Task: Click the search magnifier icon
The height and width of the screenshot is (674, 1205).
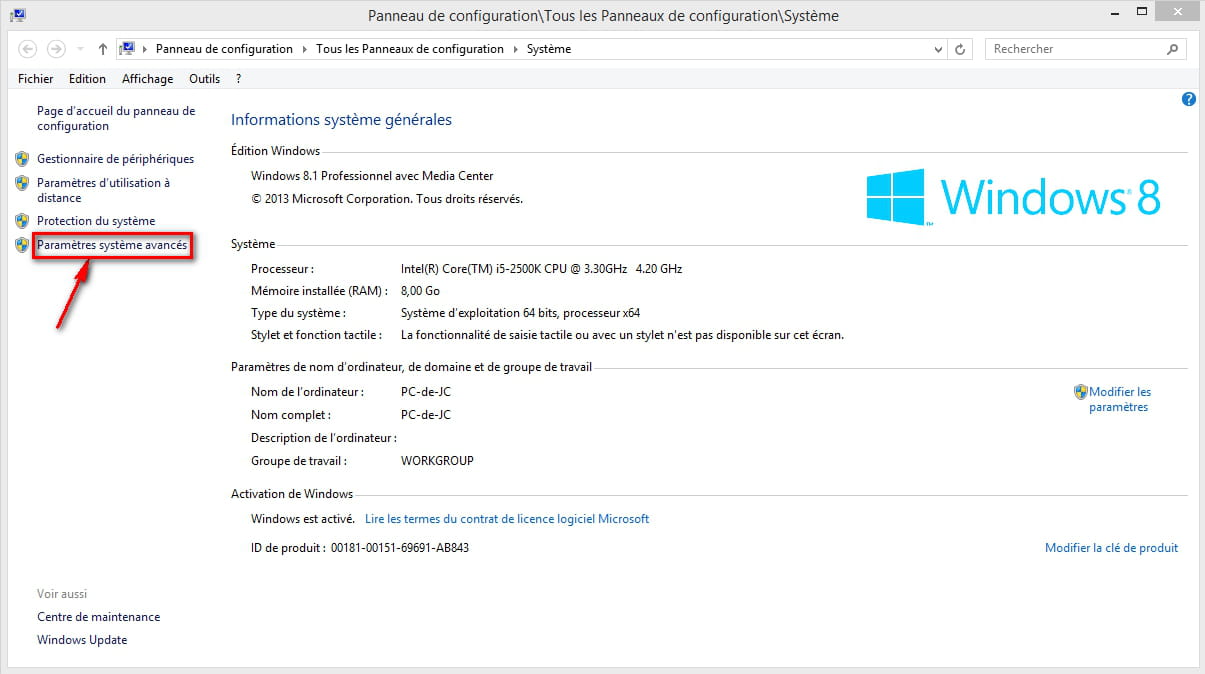Action: click(1173, 49)
